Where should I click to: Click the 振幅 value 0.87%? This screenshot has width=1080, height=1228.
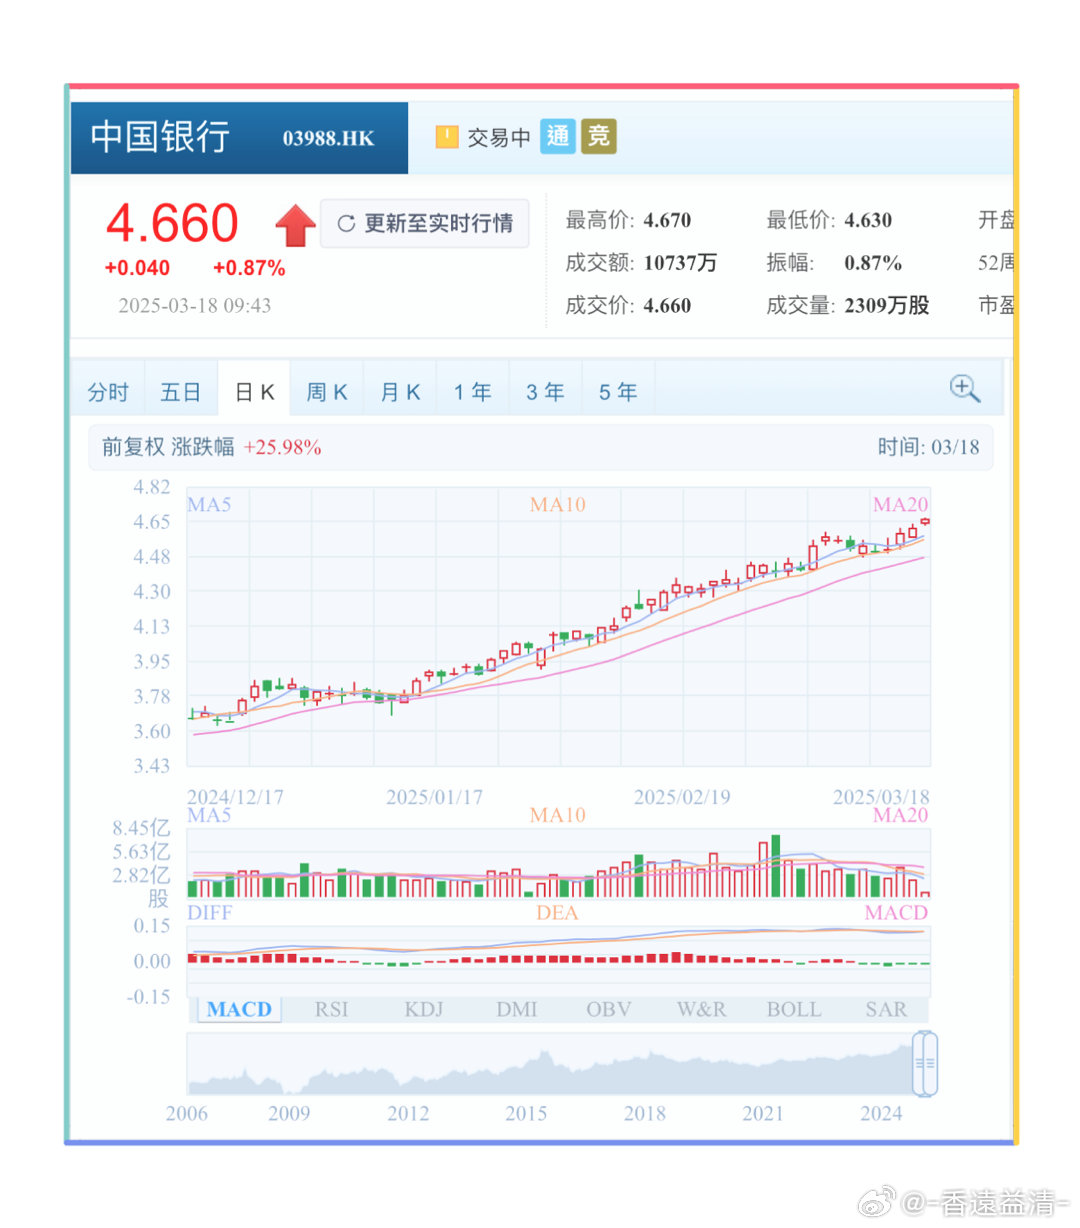pyautogui.click(x=873, y=263)
